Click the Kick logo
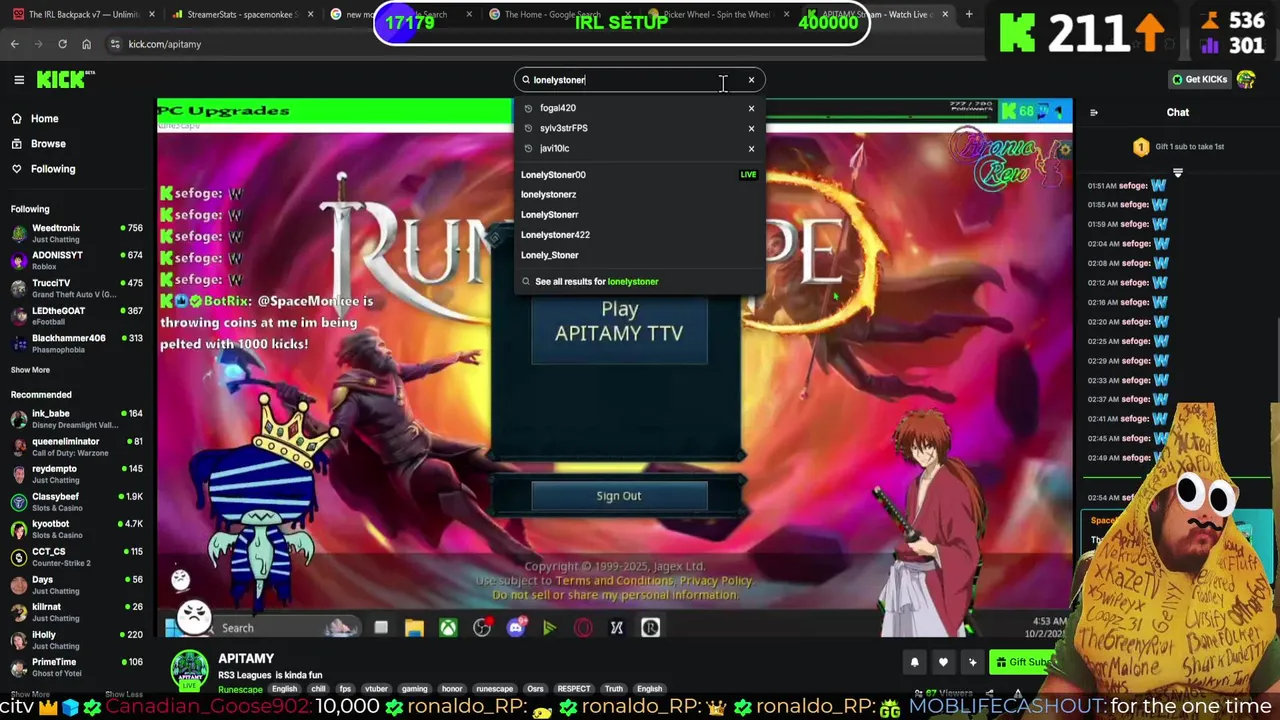 (65, 80)
